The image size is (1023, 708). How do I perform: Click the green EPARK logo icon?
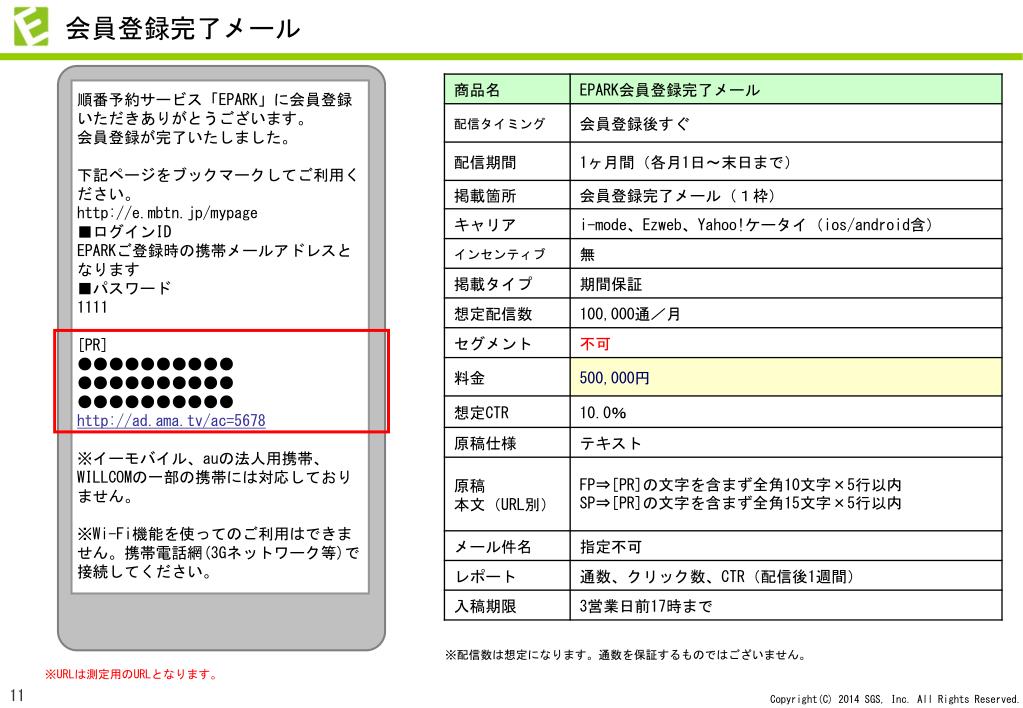tap(31, 26)
